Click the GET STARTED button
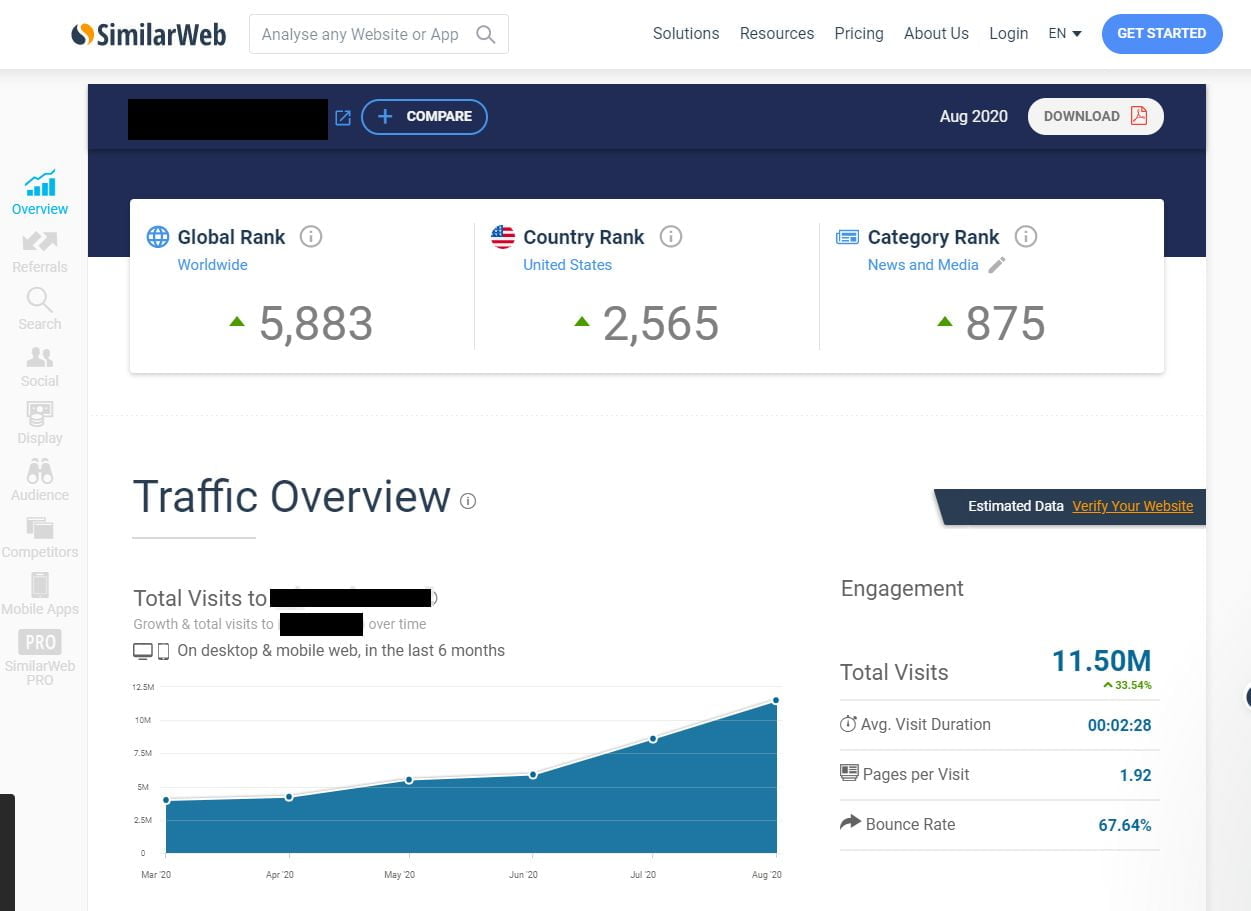Viewport: 1251px width, 911px height. click(x=1162, y=34)
